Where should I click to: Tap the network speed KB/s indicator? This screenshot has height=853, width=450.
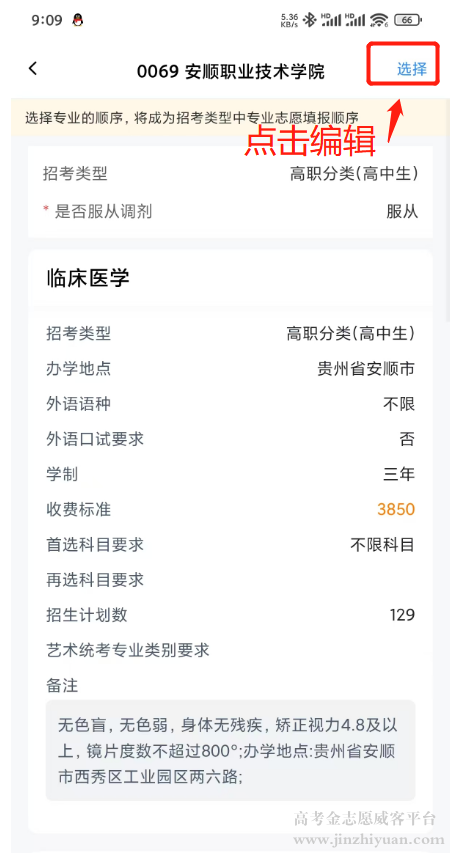[x=288, y=20]
